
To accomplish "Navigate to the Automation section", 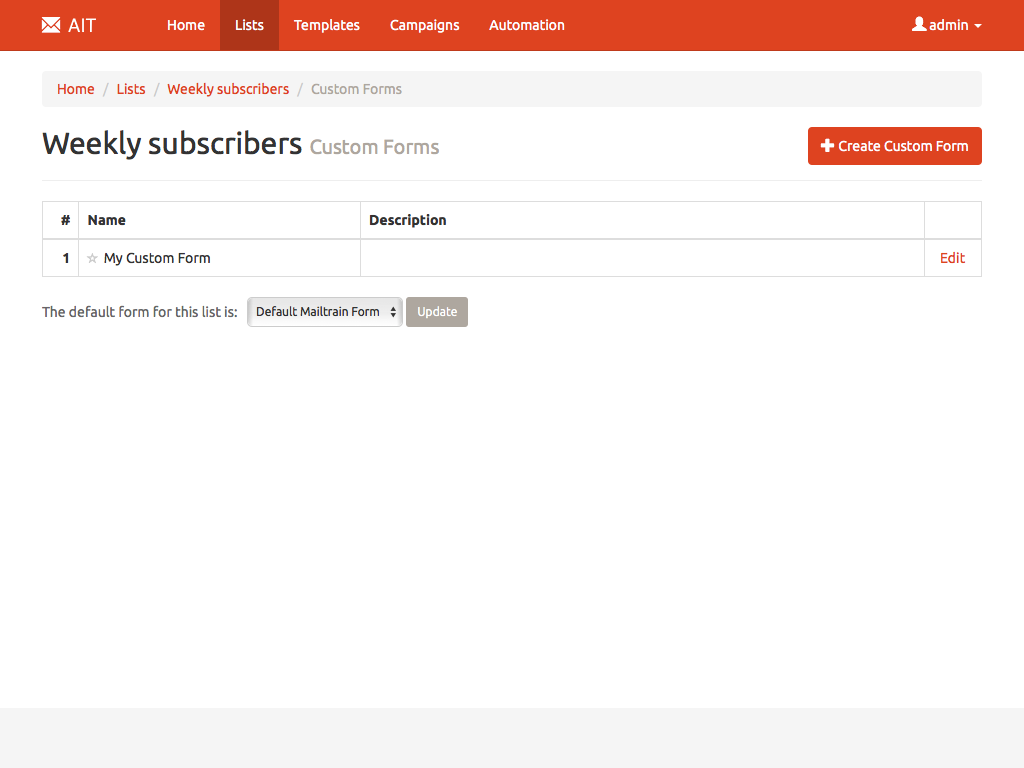I will tap(526, 25).
